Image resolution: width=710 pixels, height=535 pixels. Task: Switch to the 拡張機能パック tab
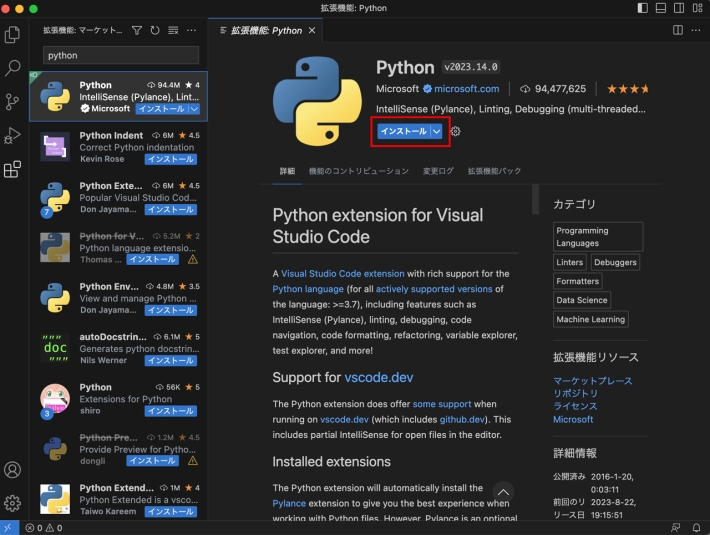click(x=494, y=171)
